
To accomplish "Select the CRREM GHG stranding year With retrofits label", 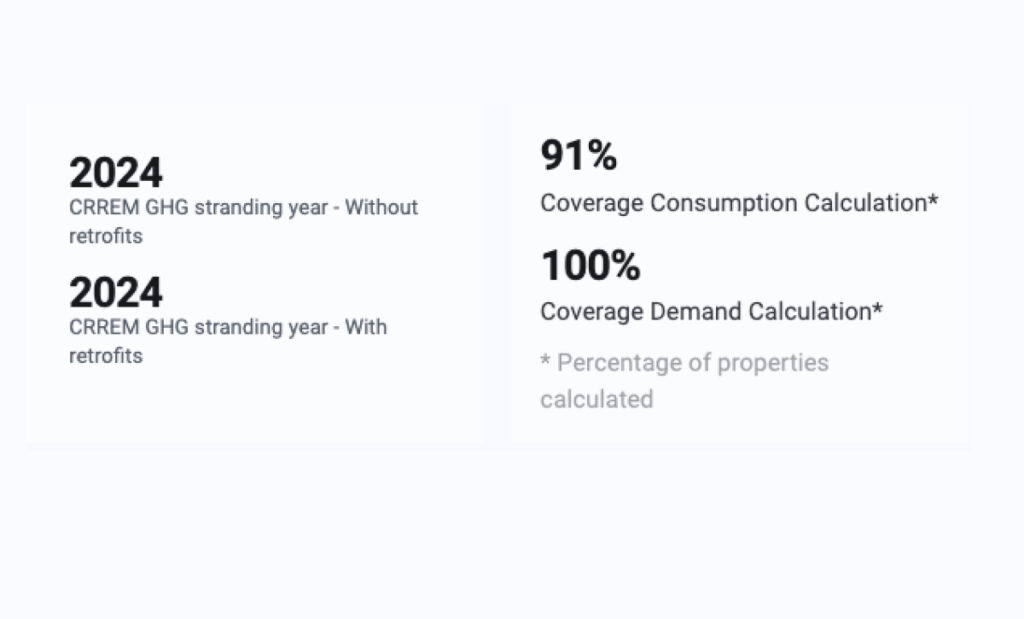I will [228, 341].
